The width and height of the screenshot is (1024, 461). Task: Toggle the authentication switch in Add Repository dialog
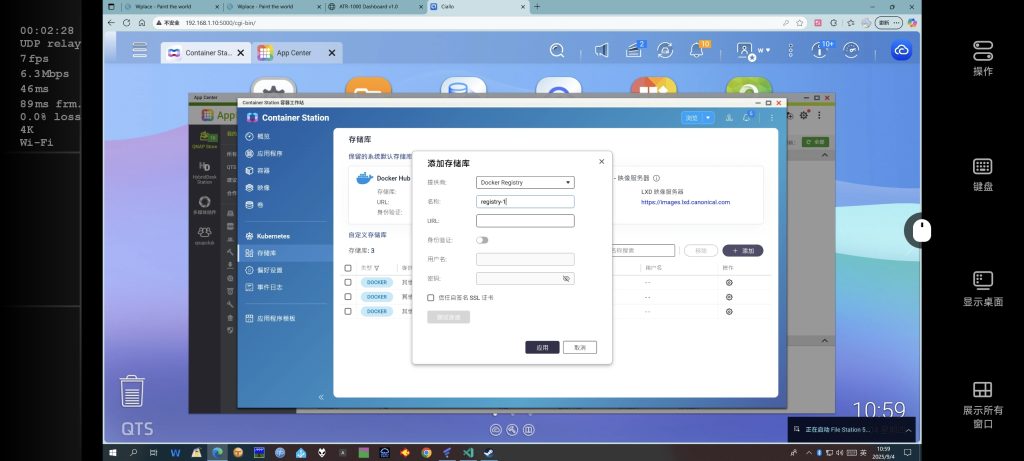482,240
